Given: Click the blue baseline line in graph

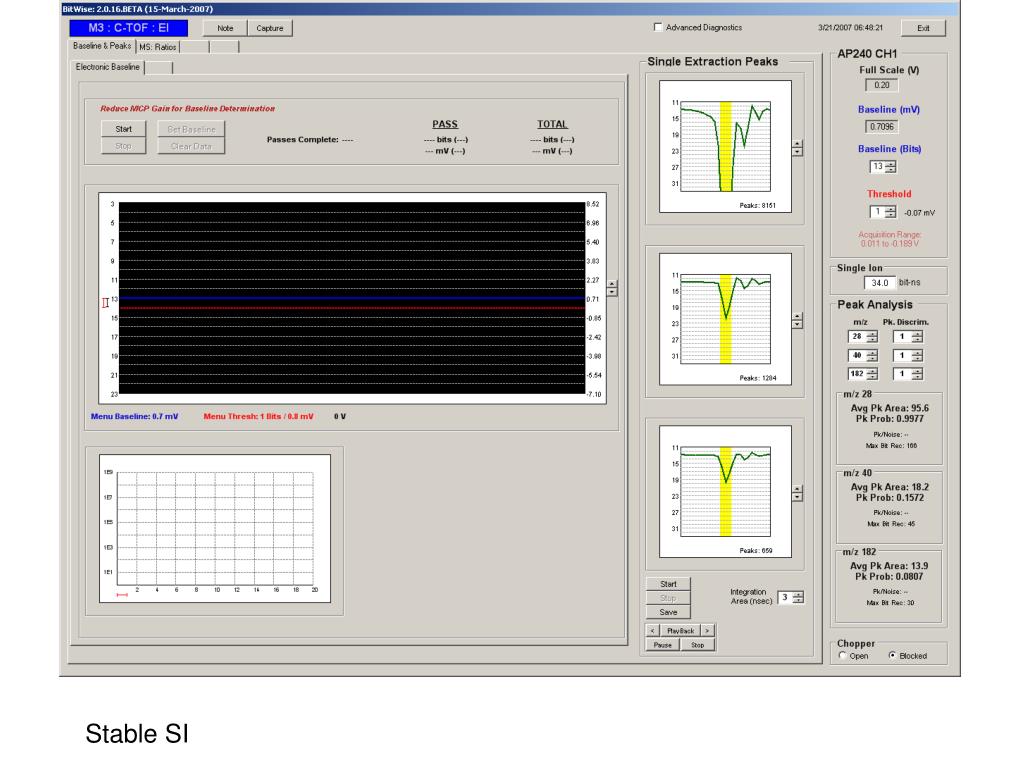Looking at the screenshot, I should [x=352, y=298].
